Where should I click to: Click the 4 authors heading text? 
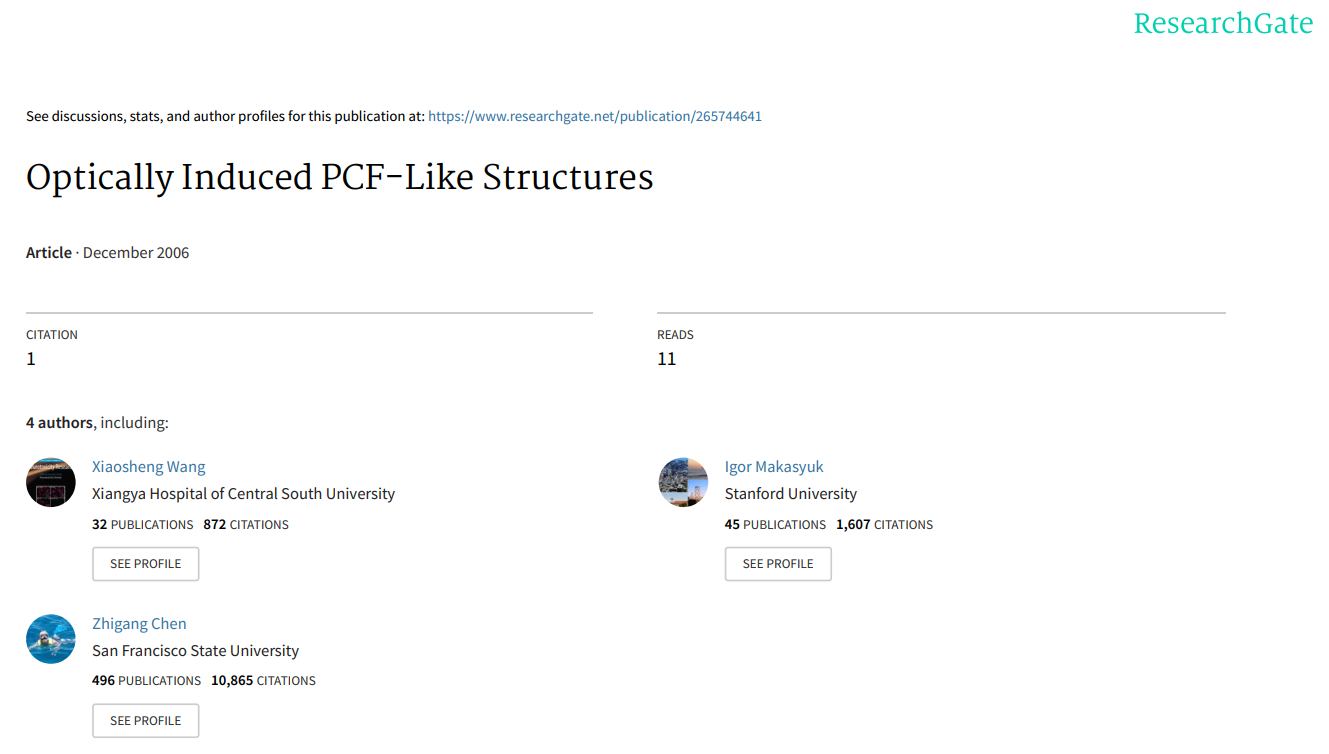click(x=59, y=423)
